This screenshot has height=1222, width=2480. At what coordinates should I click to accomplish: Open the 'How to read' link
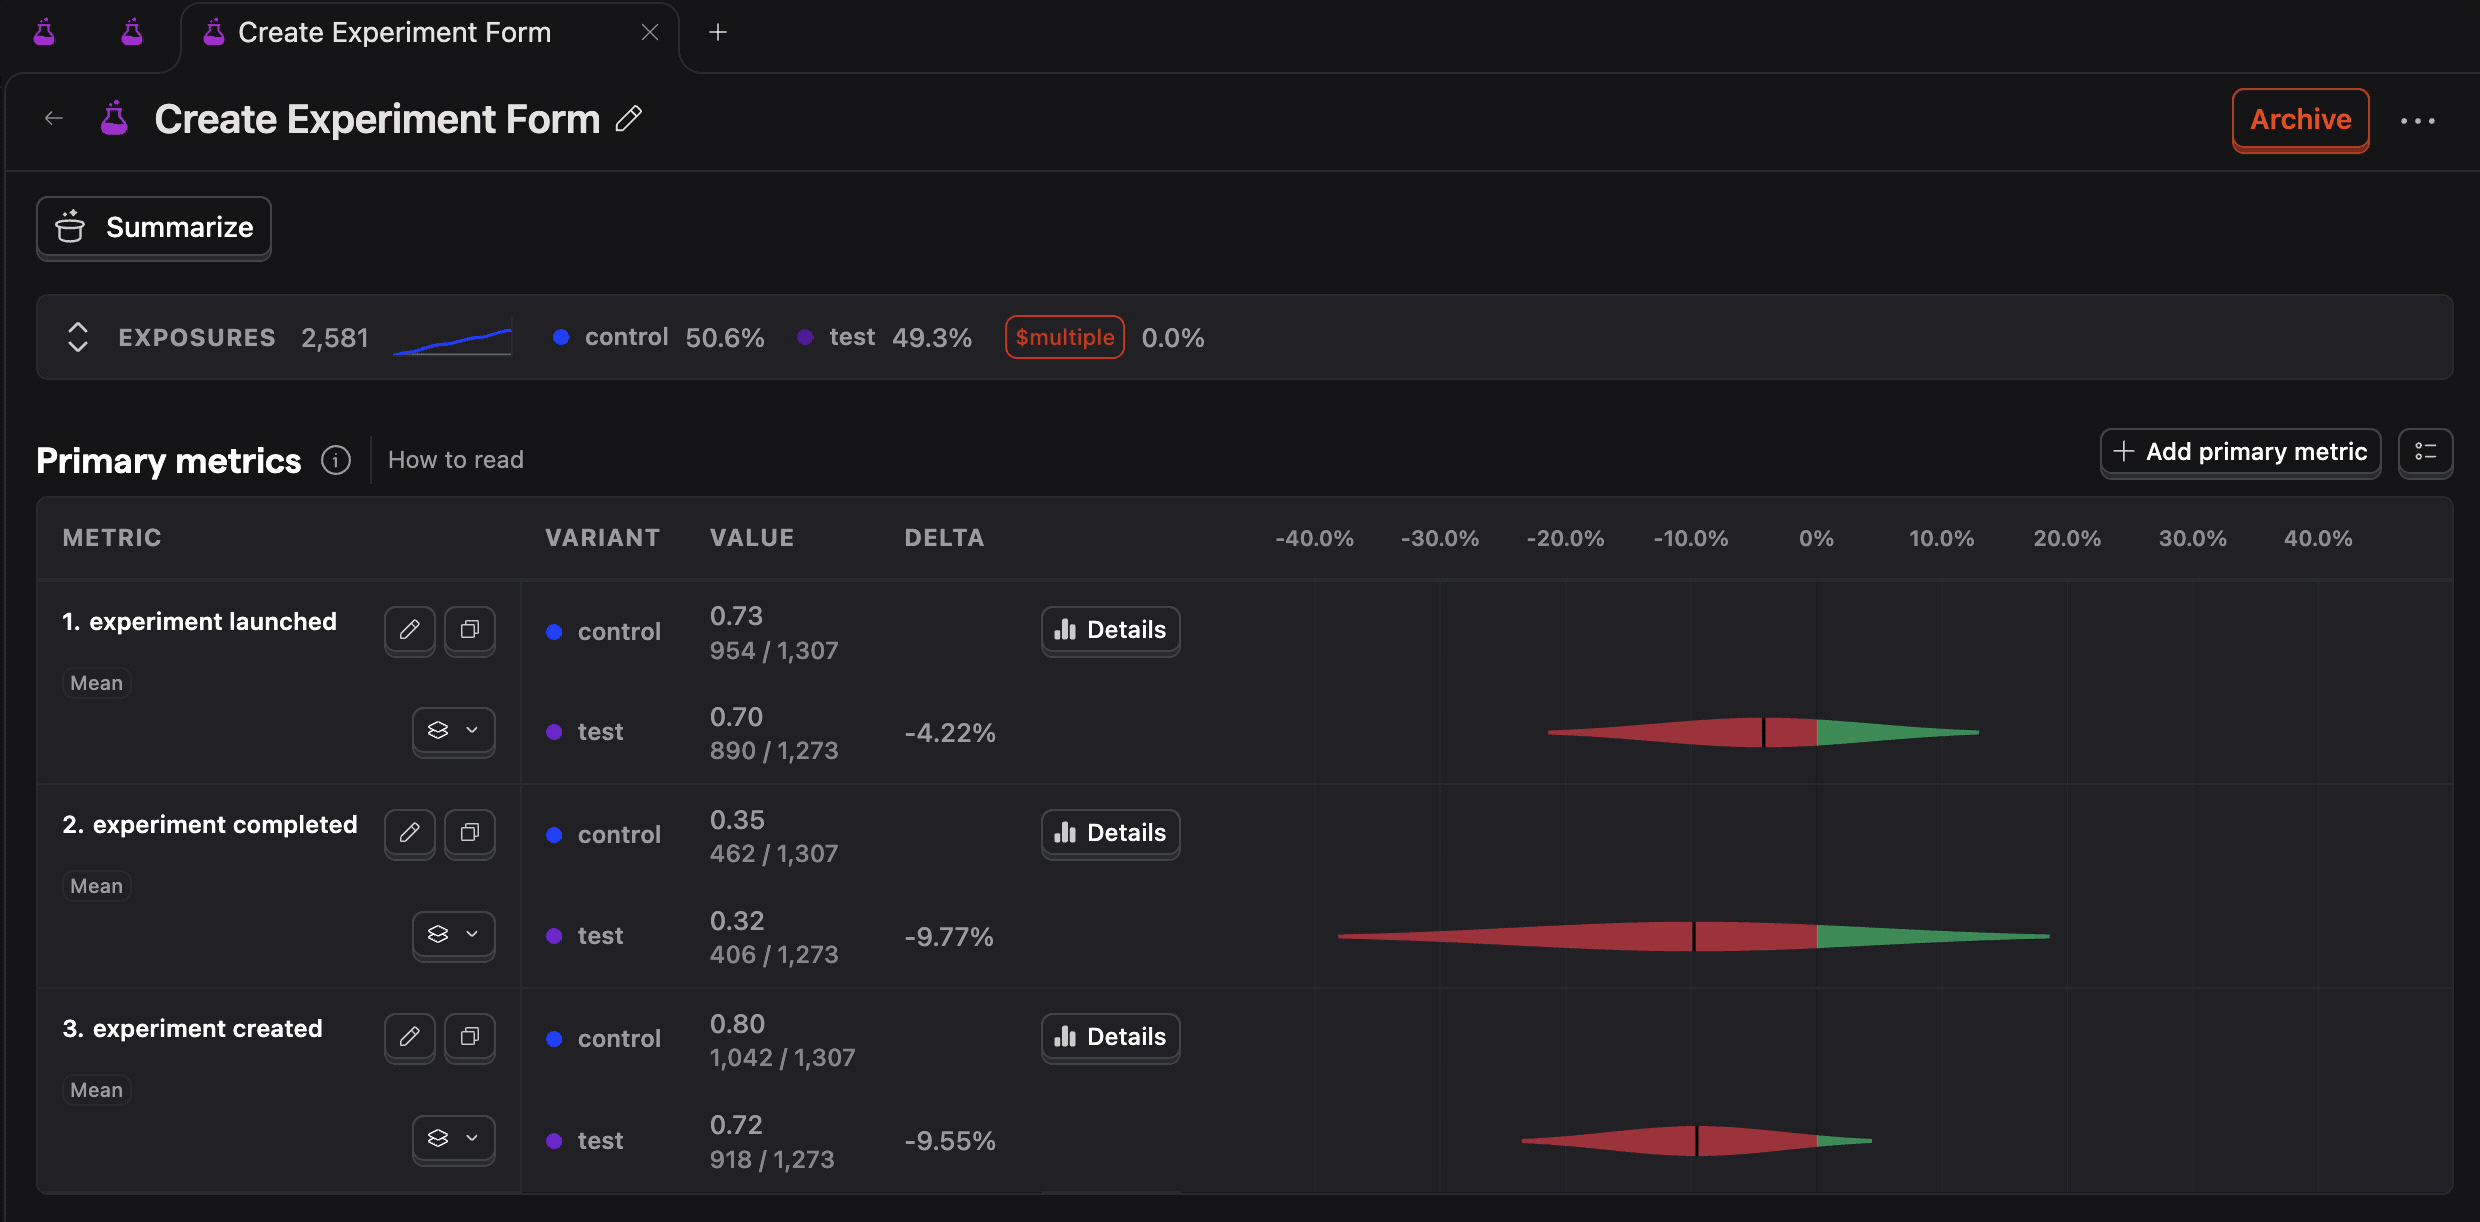point(455,460)
